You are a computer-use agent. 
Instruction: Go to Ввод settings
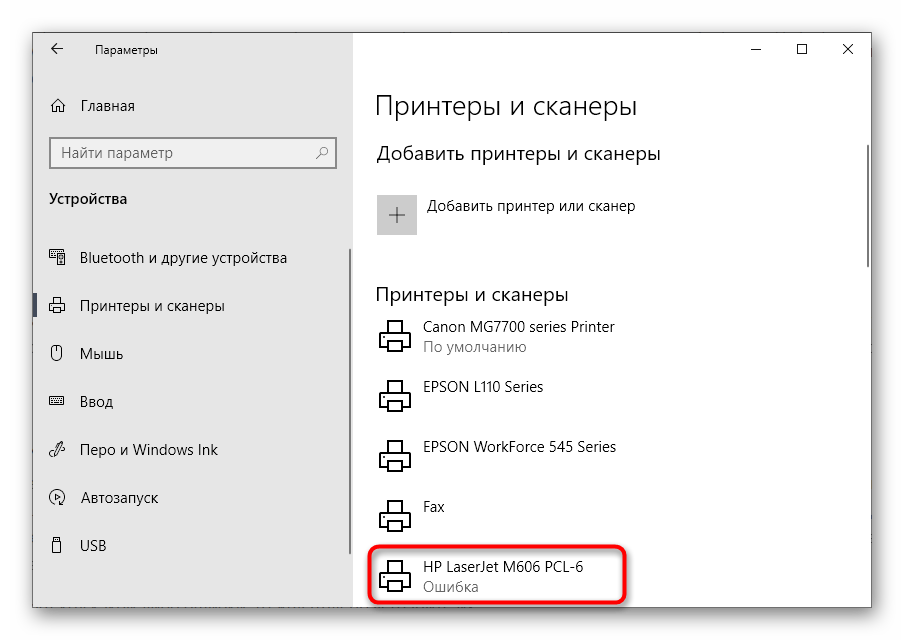point(96,402)
